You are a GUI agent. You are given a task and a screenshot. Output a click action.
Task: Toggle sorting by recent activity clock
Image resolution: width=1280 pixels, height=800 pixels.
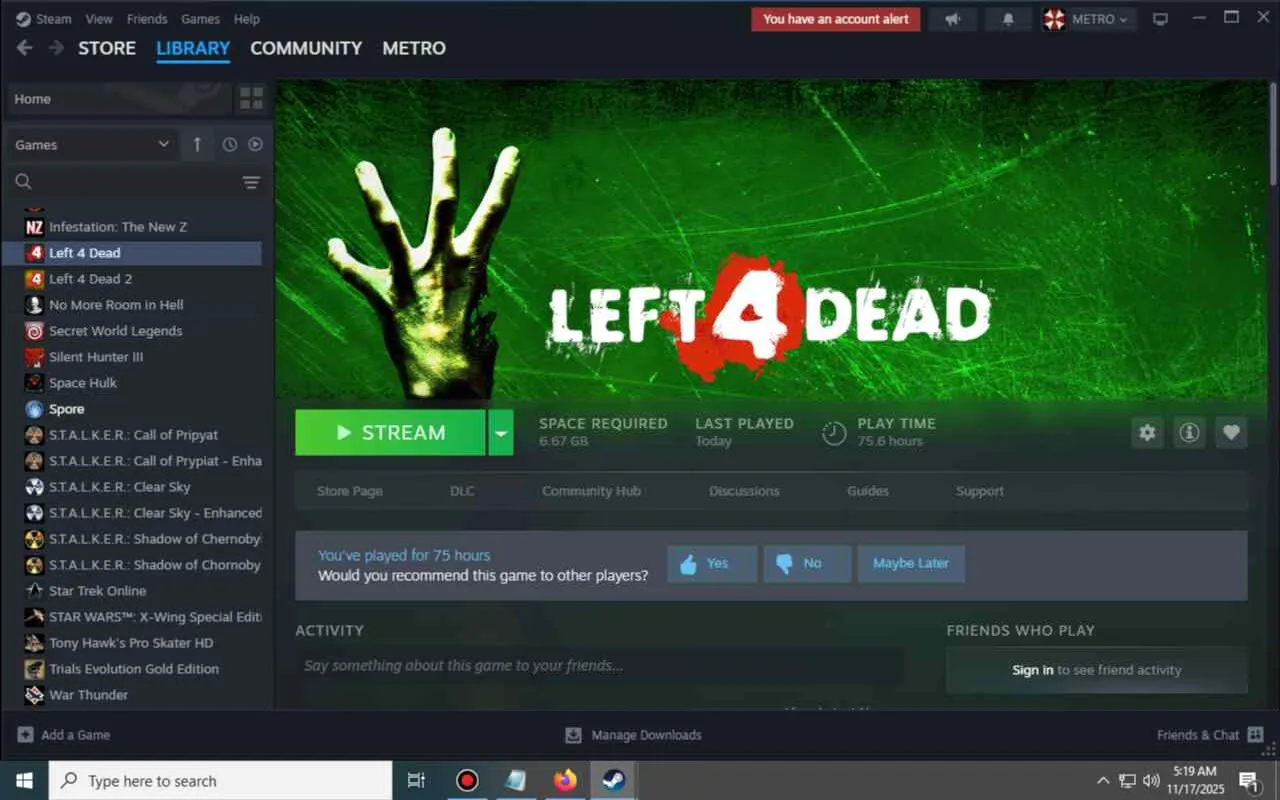[230, 145]
